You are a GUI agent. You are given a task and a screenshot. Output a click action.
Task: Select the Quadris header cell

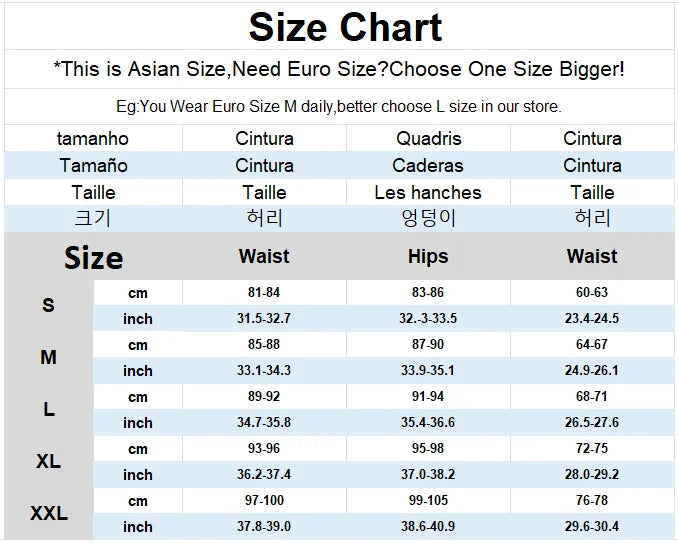coord(428,139)
